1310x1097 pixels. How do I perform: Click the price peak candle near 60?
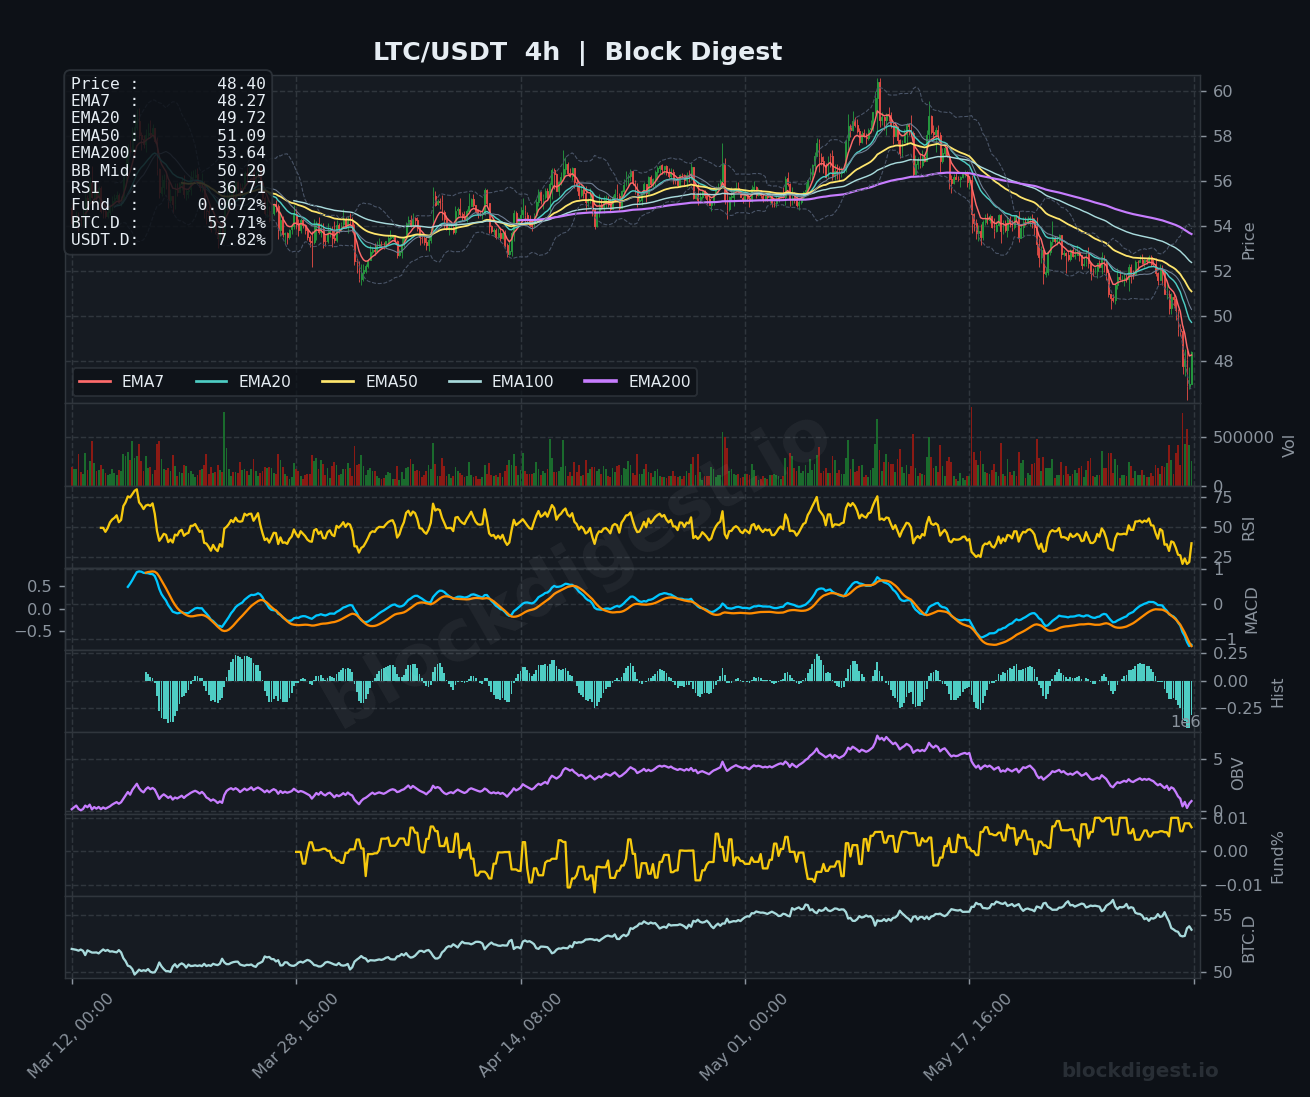point(879,100)
